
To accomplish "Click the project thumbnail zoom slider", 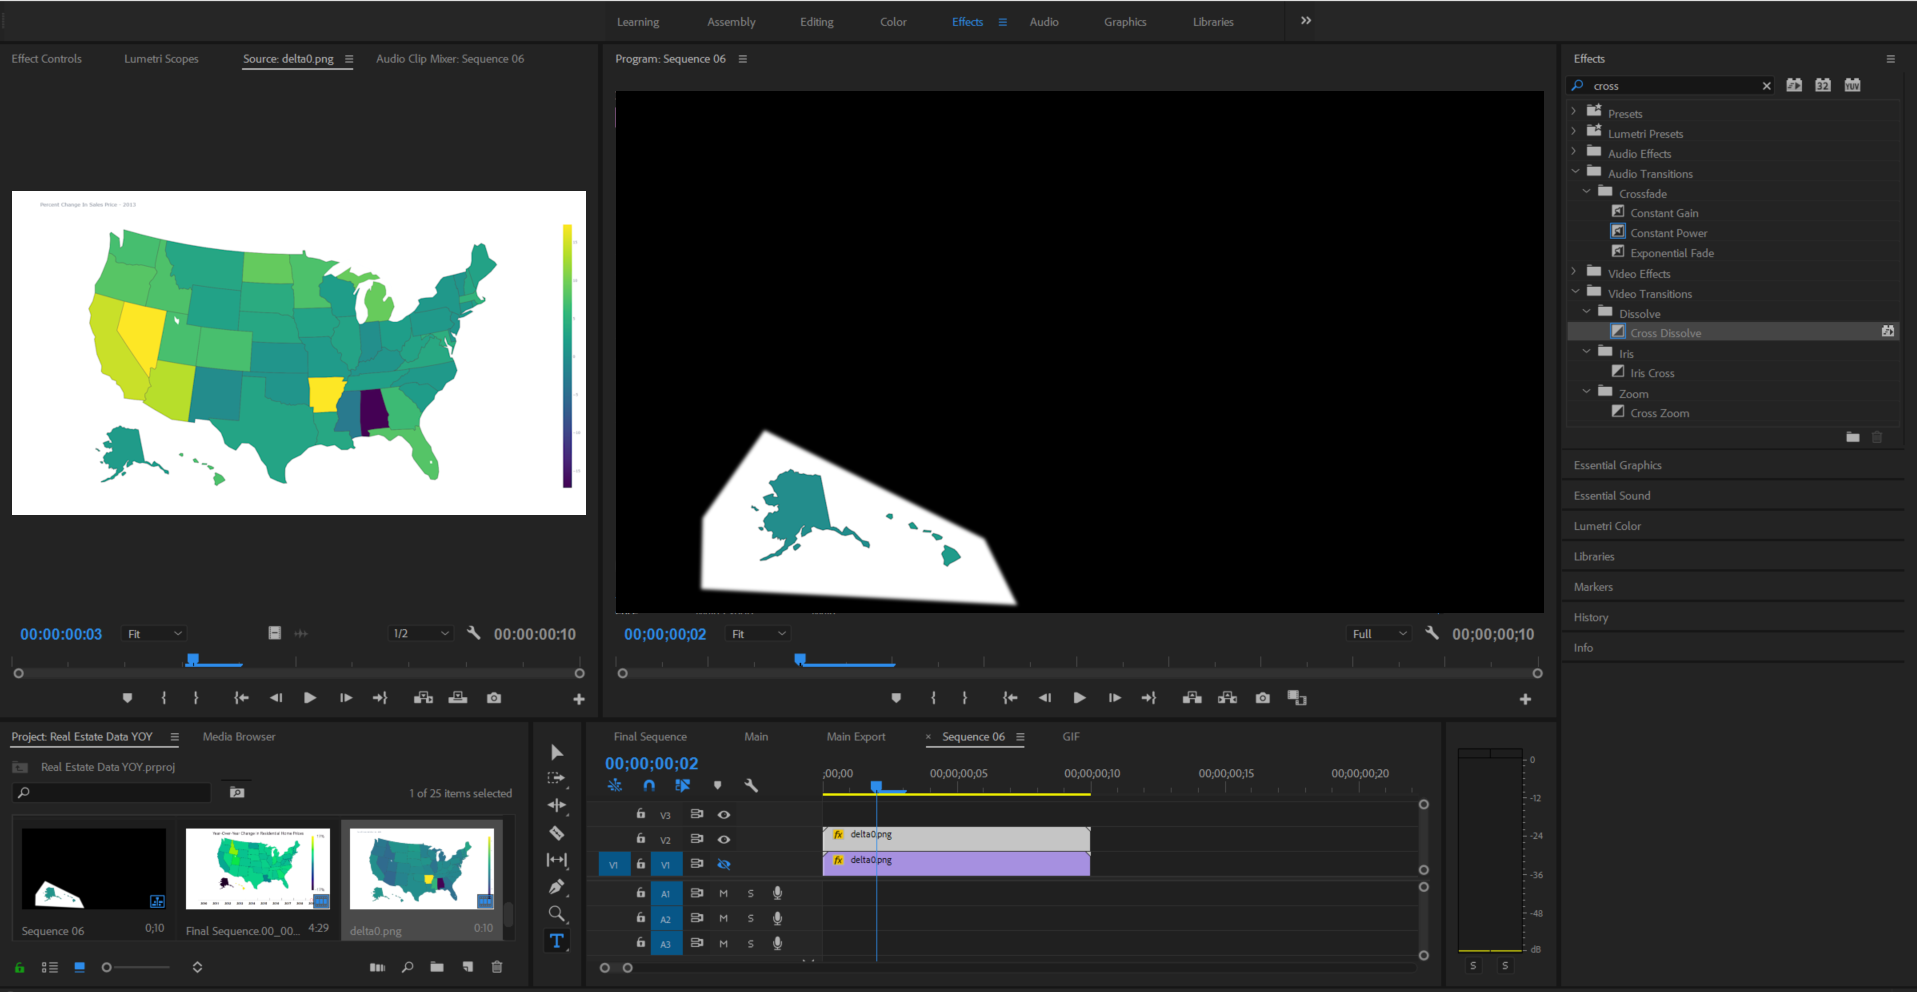I will (x=108, y=967).
